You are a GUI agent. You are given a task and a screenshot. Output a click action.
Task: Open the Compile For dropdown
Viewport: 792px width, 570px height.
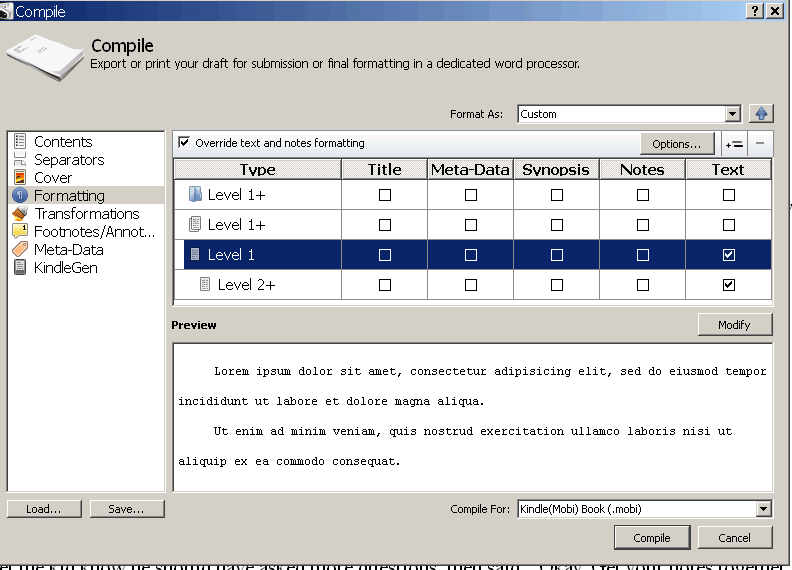[764, 509]
